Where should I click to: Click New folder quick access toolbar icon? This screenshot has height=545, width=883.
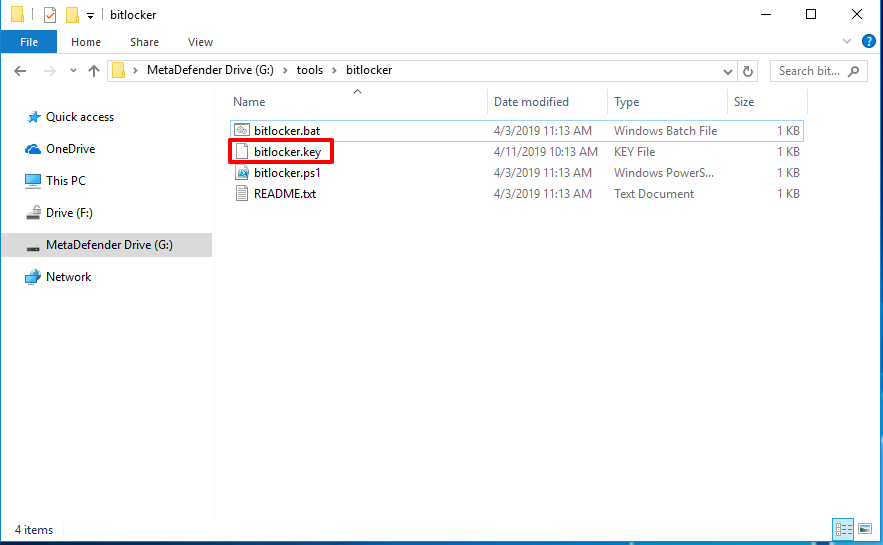[x=72, y=15]
